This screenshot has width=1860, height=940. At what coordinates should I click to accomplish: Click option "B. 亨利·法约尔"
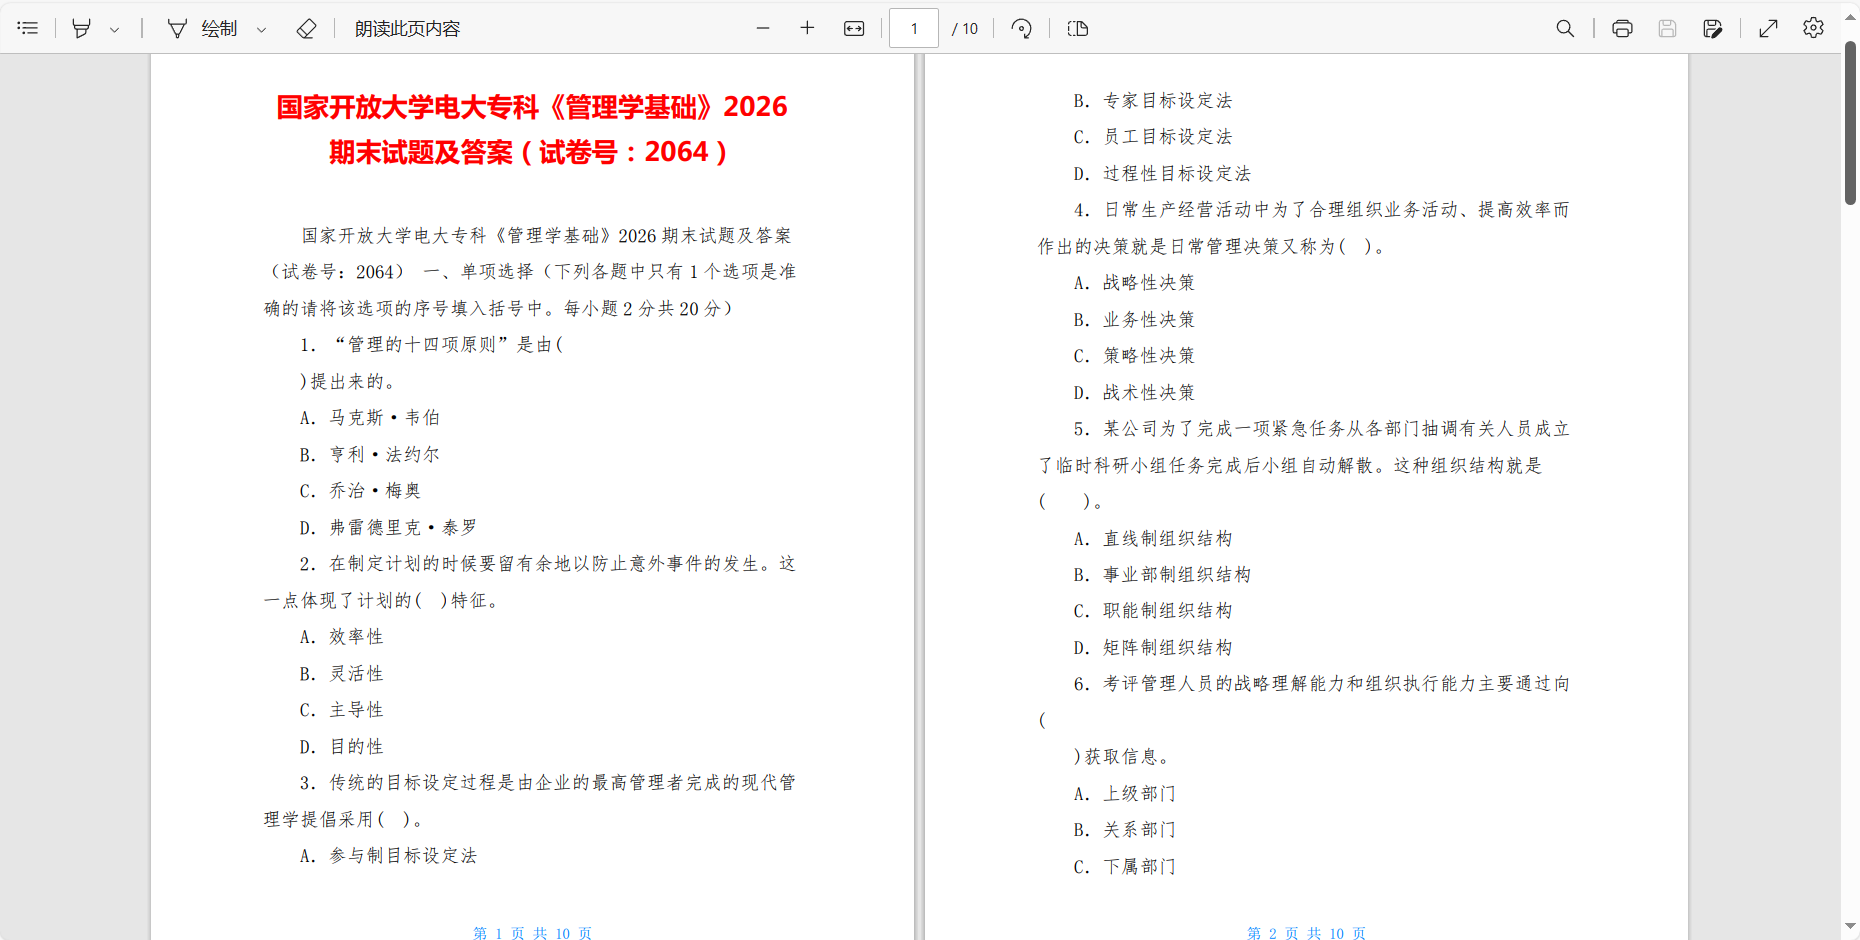369,455
